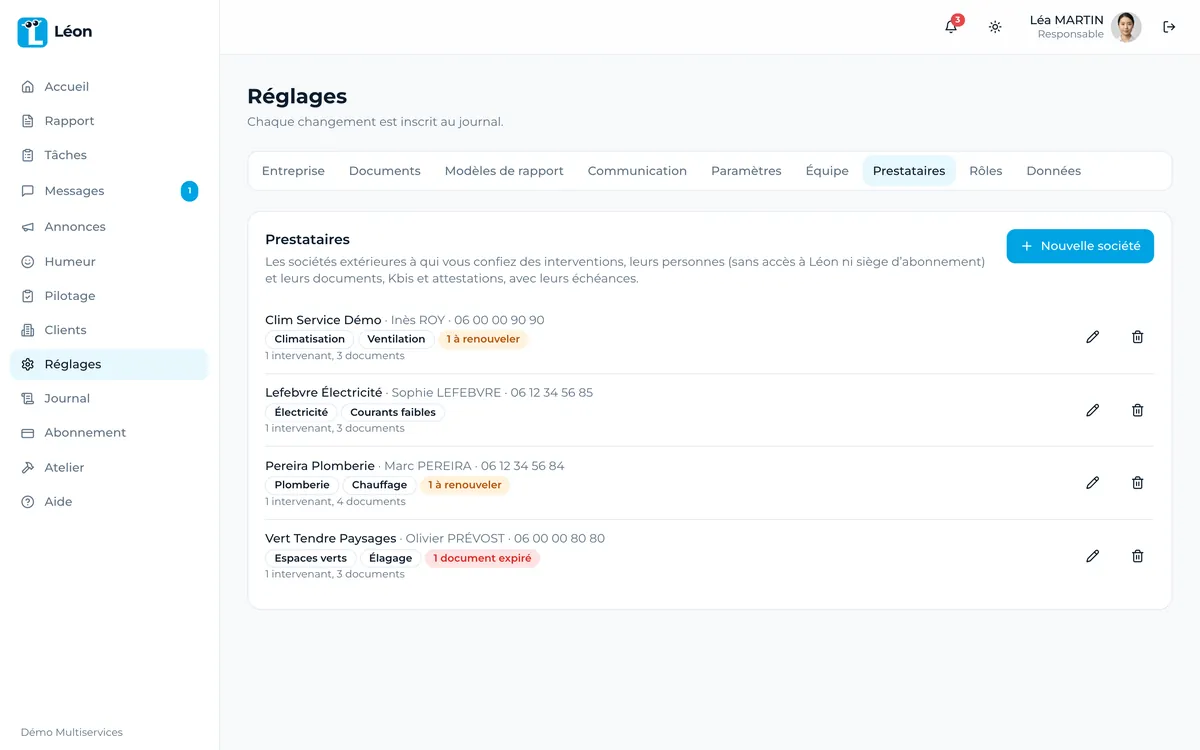Edit Lefebvre Électricité with pencil icon
Viewport: 1200px width, 750px height.
click(x=1092, y=410)
